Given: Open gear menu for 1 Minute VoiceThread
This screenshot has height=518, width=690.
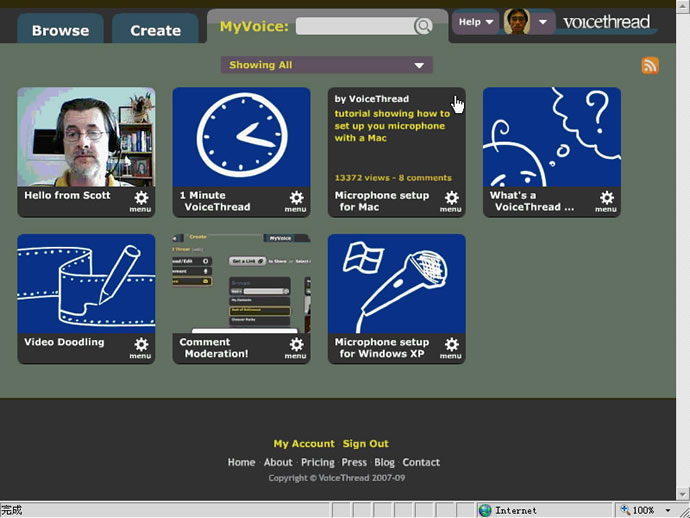Looking at the screenshot, I should pos(296,202).
